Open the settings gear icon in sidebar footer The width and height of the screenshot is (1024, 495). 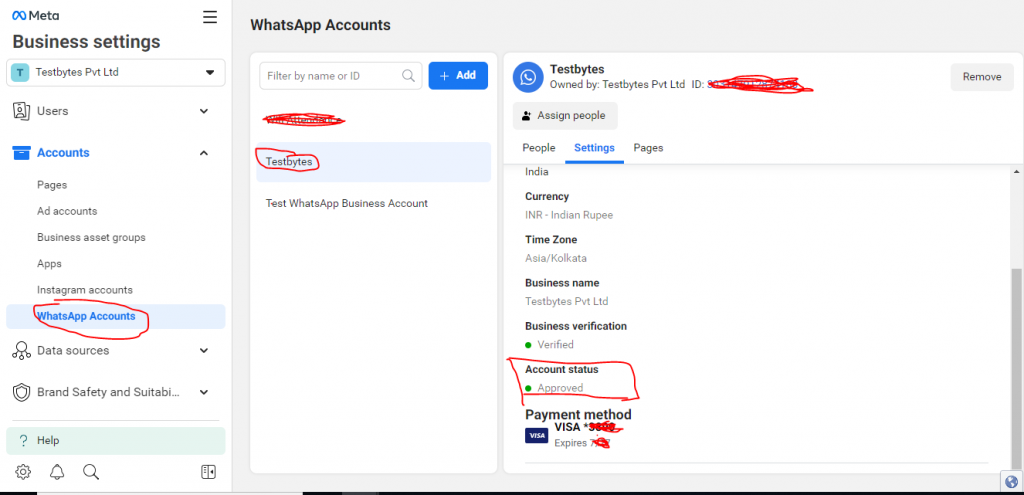click(23, 471)
